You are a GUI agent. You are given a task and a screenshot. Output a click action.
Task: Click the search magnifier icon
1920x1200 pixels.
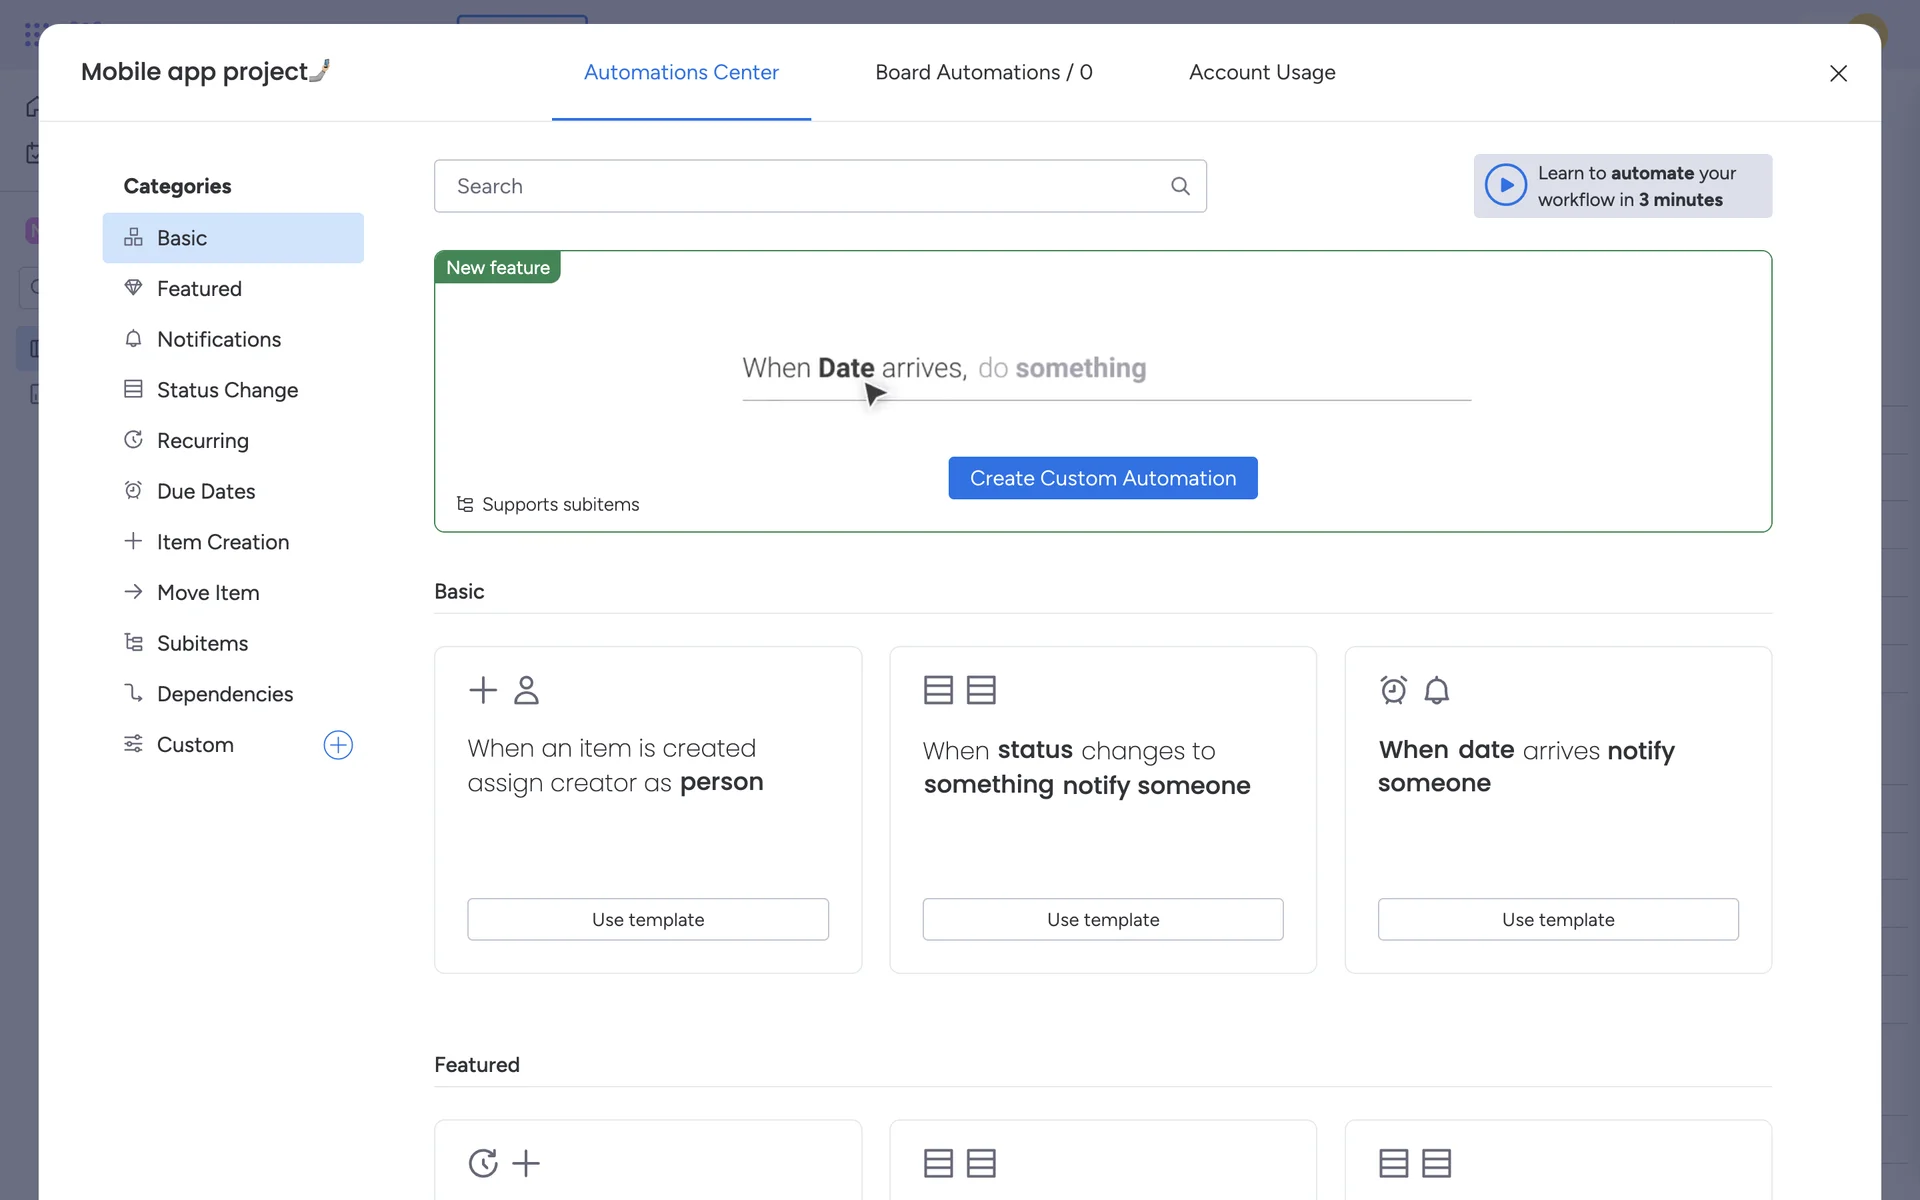coord(1180,186)
